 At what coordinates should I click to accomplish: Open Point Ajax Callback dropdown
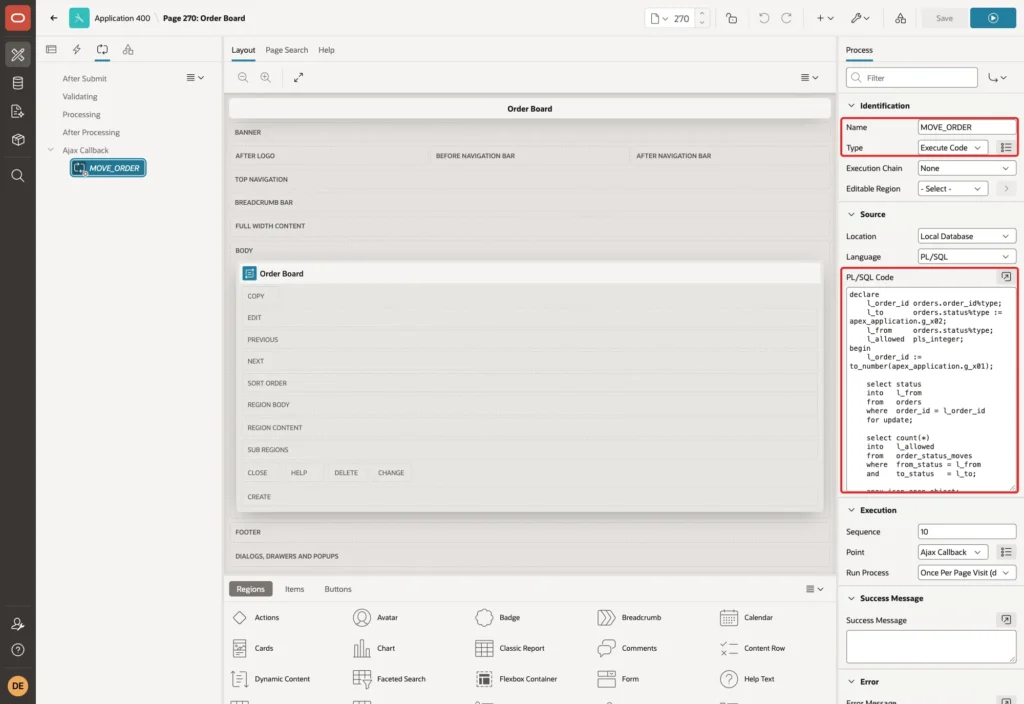(x=952, y=552)
